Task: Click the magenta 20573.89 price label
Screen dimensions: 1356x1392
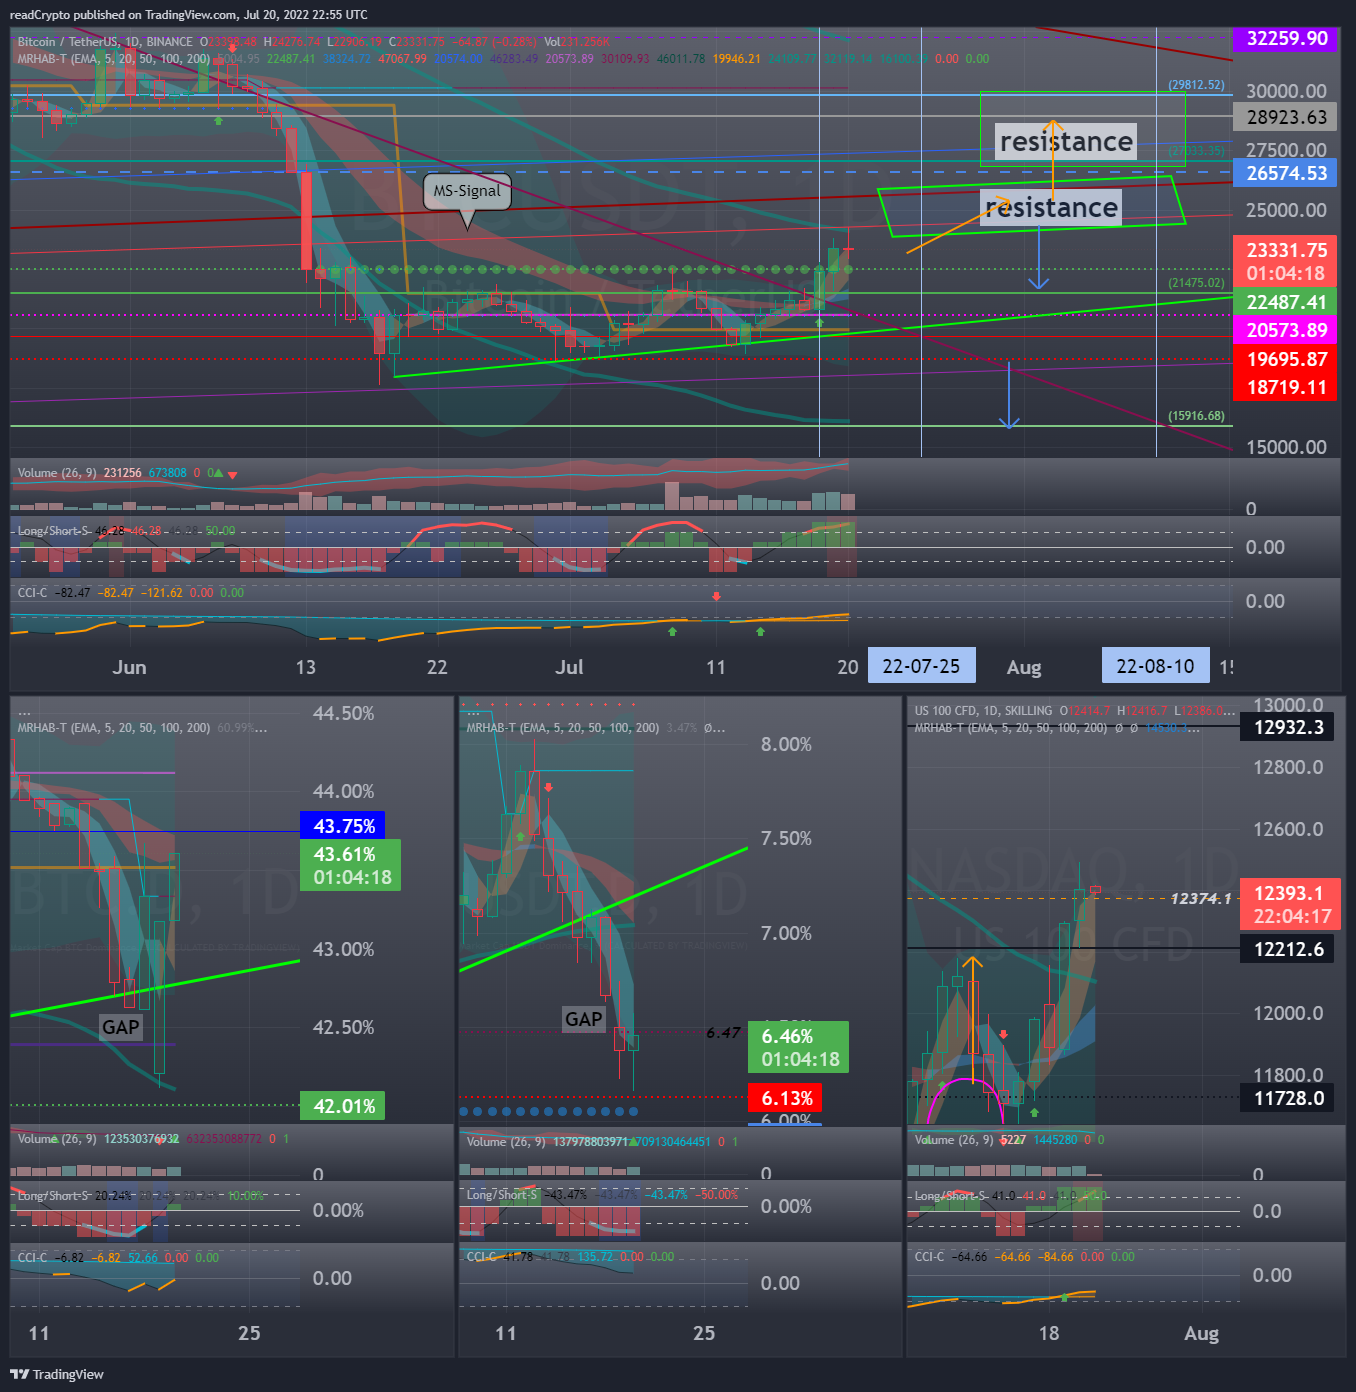Action: [x=1286, y=330]
